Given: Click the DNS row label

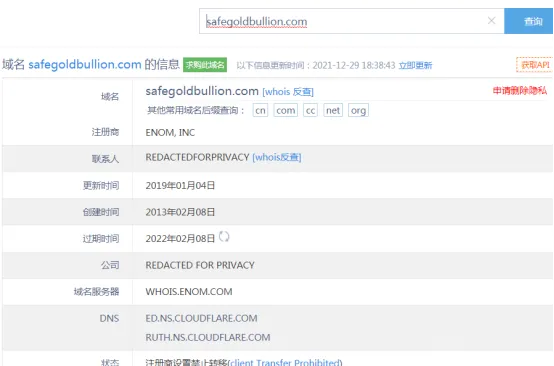Looking at the screenshot, I should [x=109, y=318].
